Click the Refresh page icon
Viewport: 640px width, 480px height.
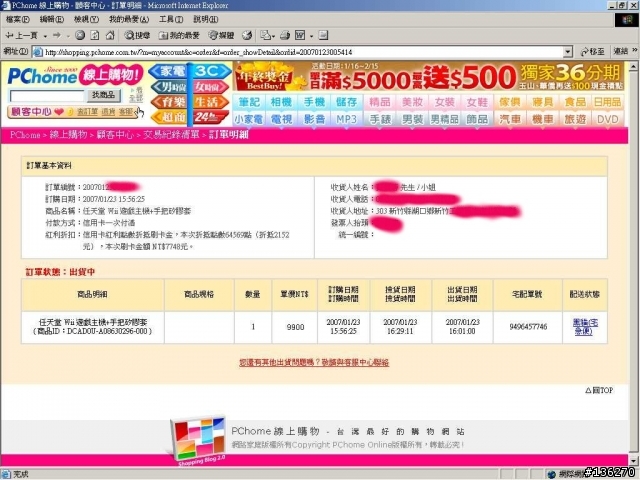[x=95, y=36]
